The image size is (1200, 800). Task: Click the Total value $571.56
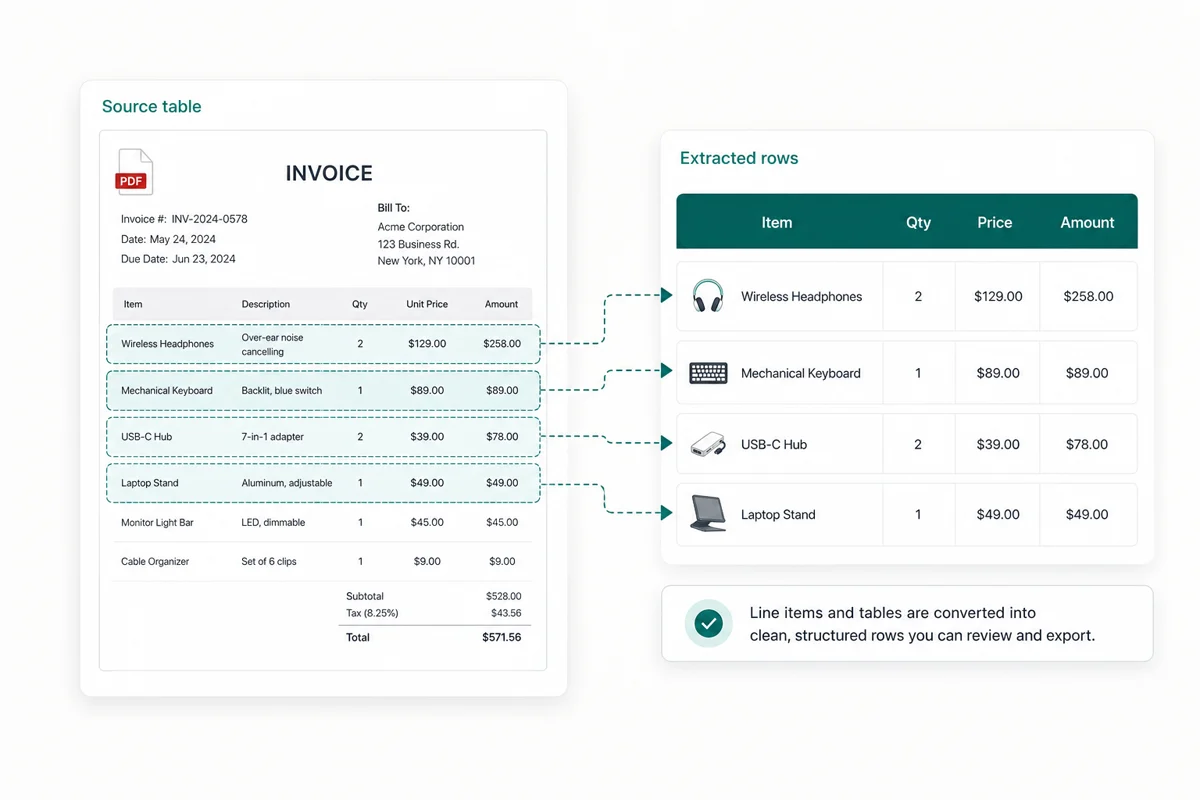click(501, 637)
